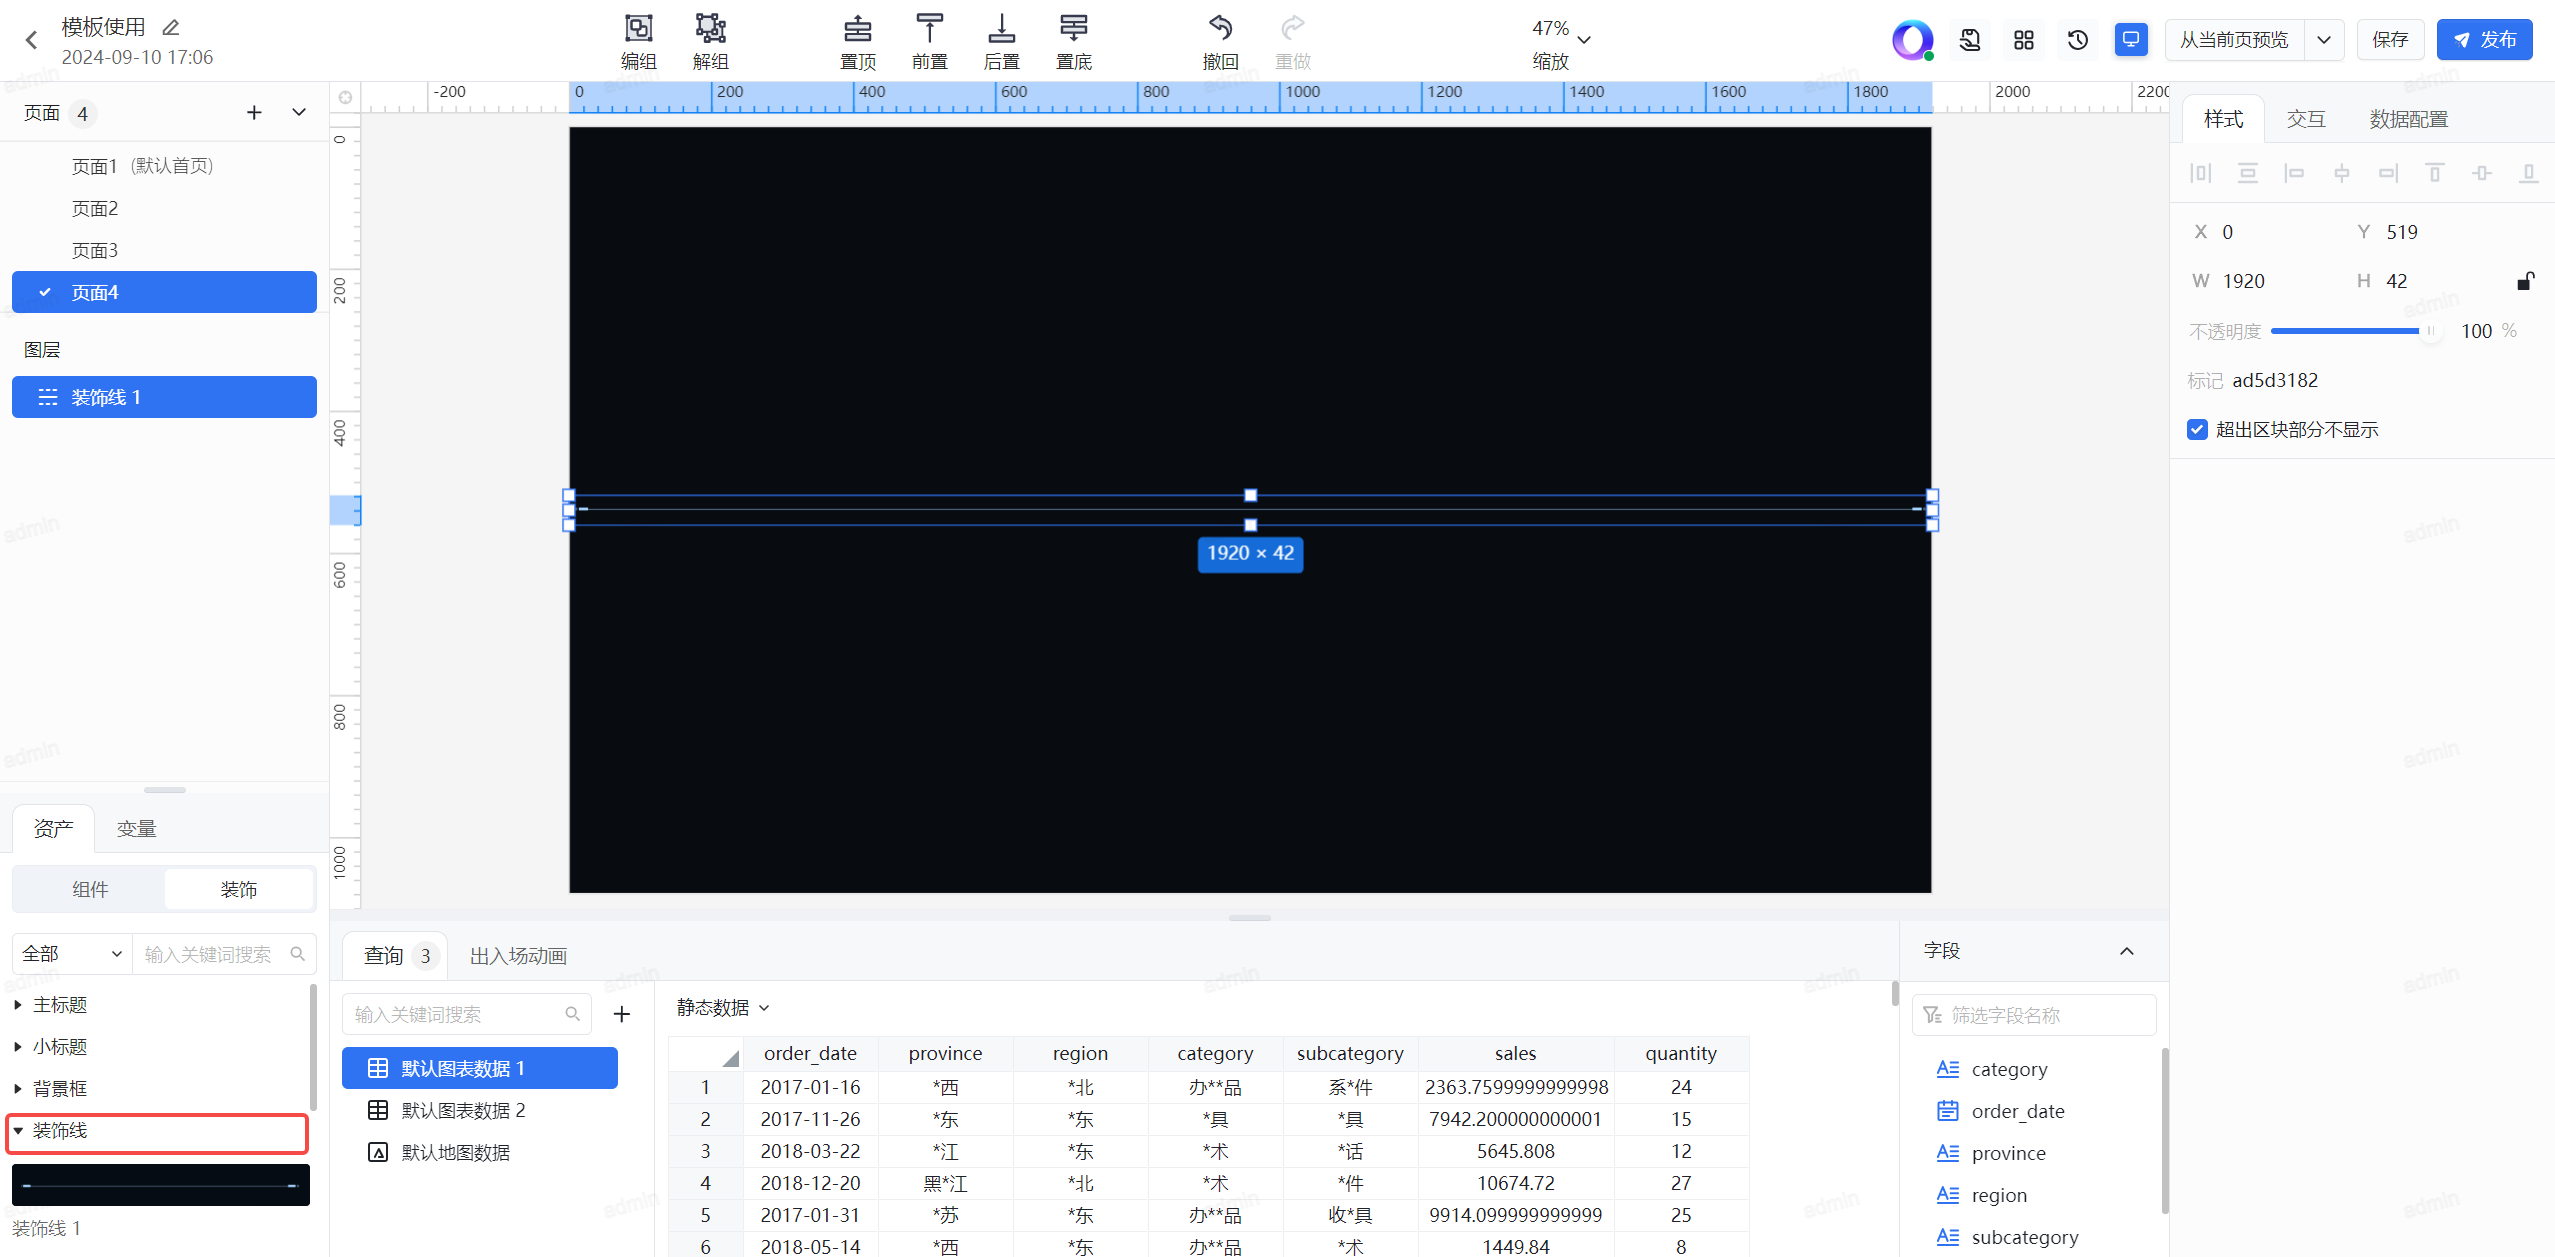Image resolution: width=2555 pixels, height=1257 pixels.
Task: Click the 解组 ungroup icon
Action: click(x=710, y=28)
